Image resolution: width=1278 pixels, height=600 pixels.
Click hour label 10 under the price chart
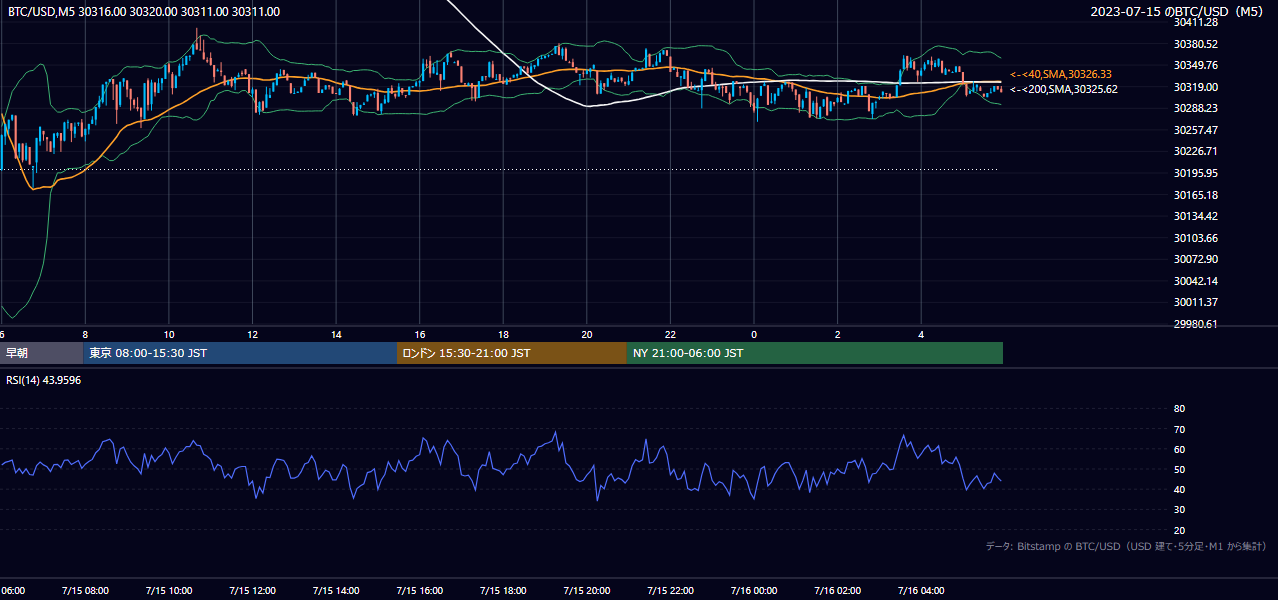click(169, 334)
